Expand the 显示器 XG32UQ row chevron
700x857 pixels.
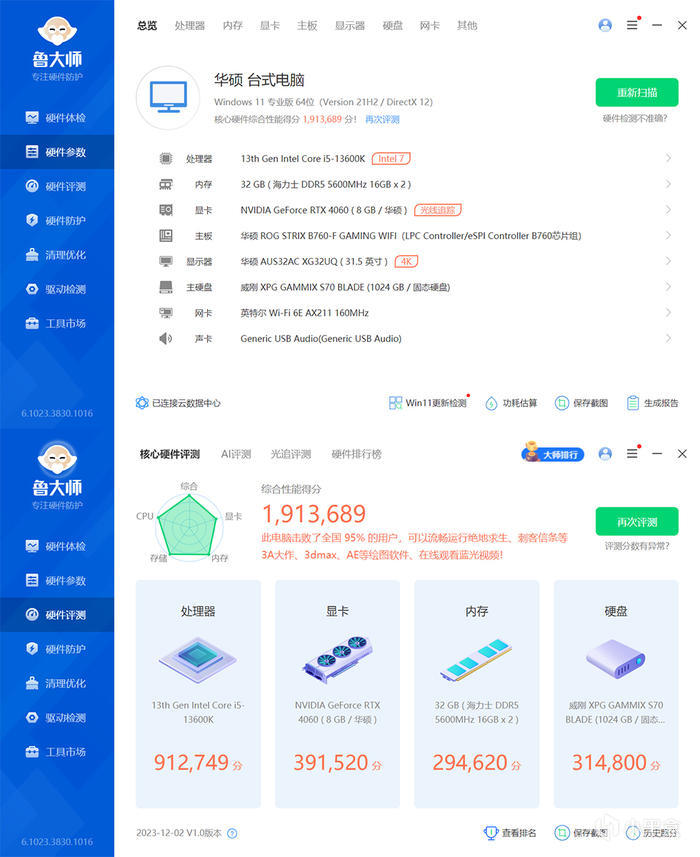[x=668, y=261]
